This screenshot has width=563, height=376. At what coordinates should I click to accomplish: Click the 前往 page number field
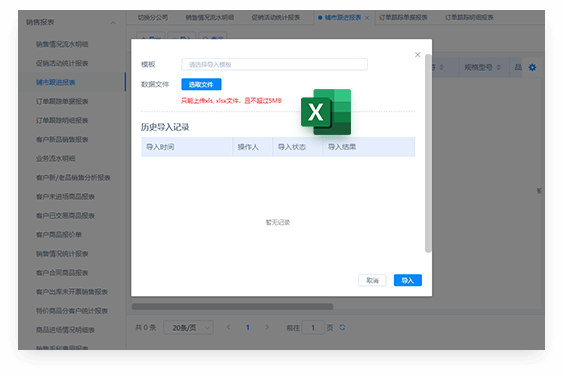[x=313, y=328]
